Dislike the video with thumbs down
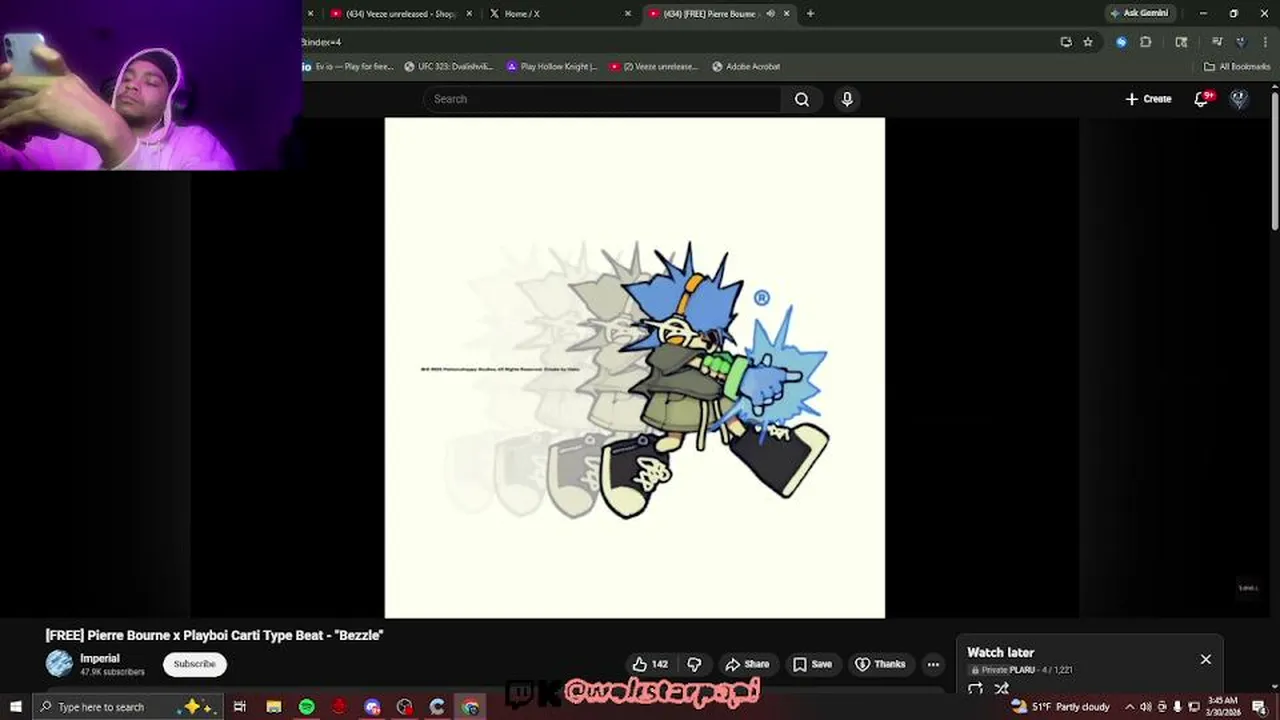Viewport: 1280px width, 720px height. pyautogui.click(x=694, y=664)
